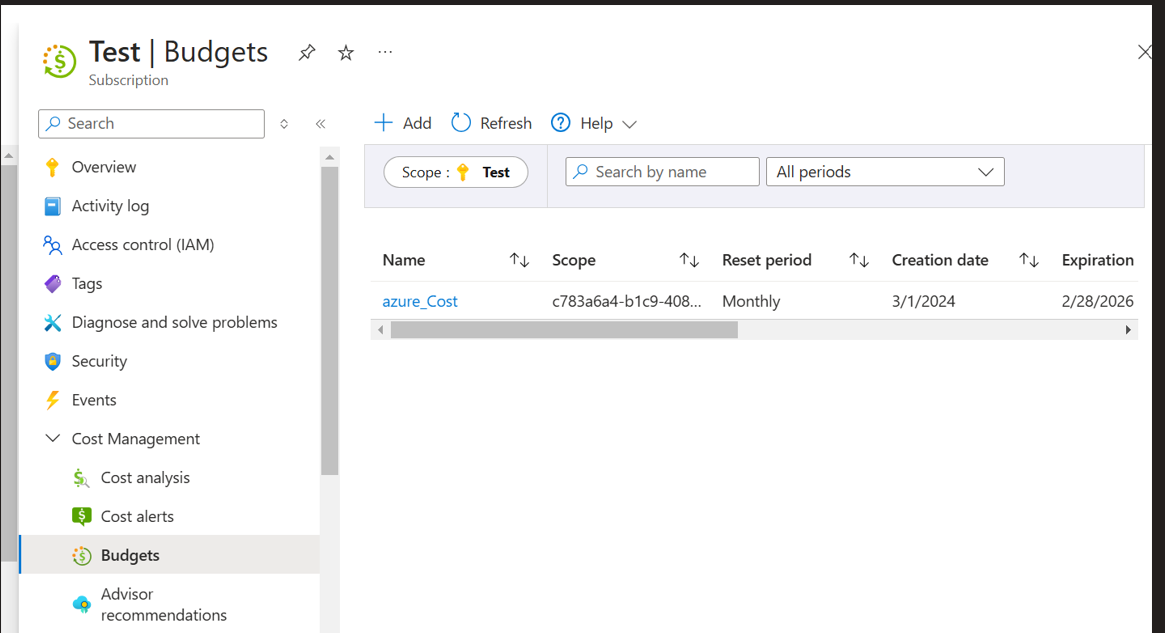Click the Help button label

(x=597, y=123)
